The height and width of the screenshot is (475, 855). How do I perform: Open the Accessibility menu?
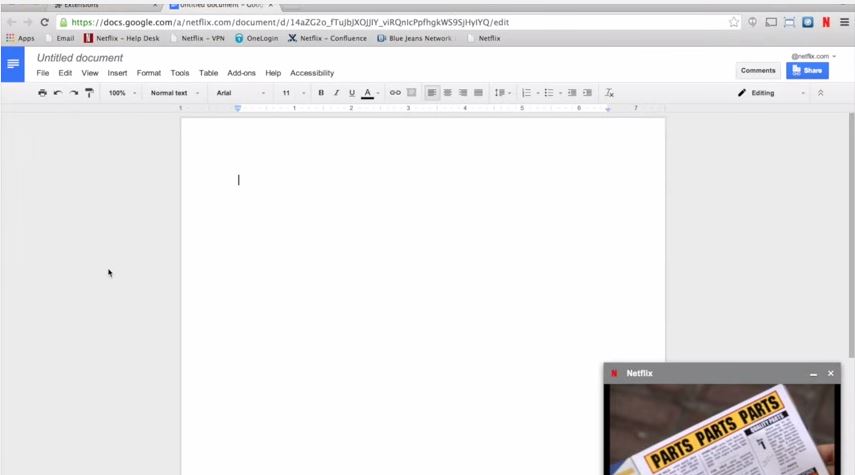[312, 73]
